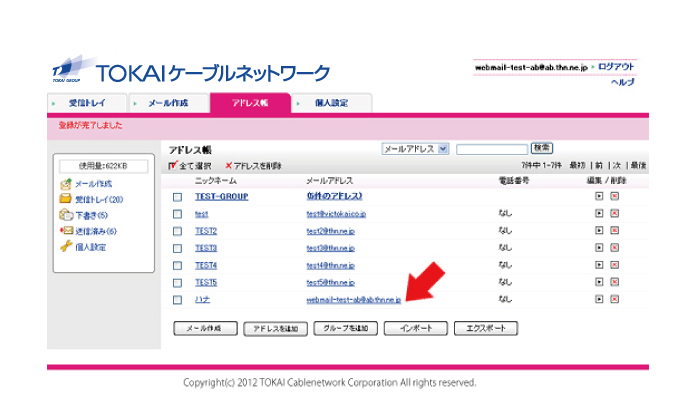Click edit icon for test@victokai row
Viewport: 700px width, 403px height.
click(x=599, y=213)
